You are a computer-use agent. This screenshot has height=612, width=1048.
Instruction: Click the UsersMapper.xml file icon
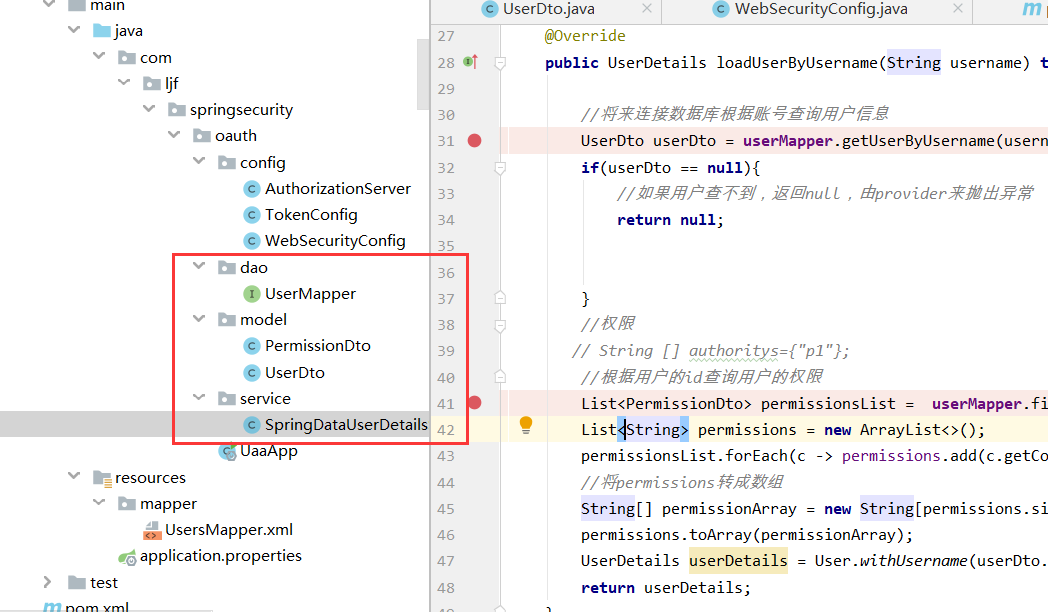pyautogui.click(x=152, y=530)
